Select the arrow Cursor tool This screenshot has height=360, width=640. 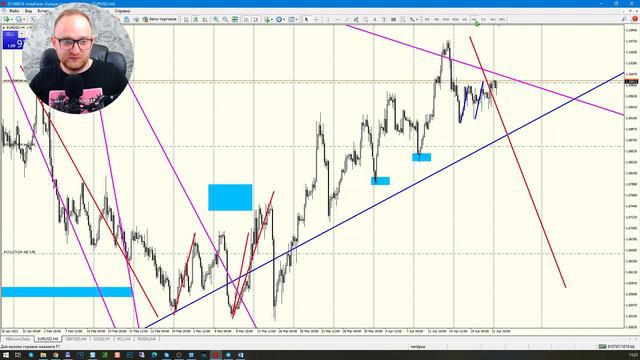(306, 19)
